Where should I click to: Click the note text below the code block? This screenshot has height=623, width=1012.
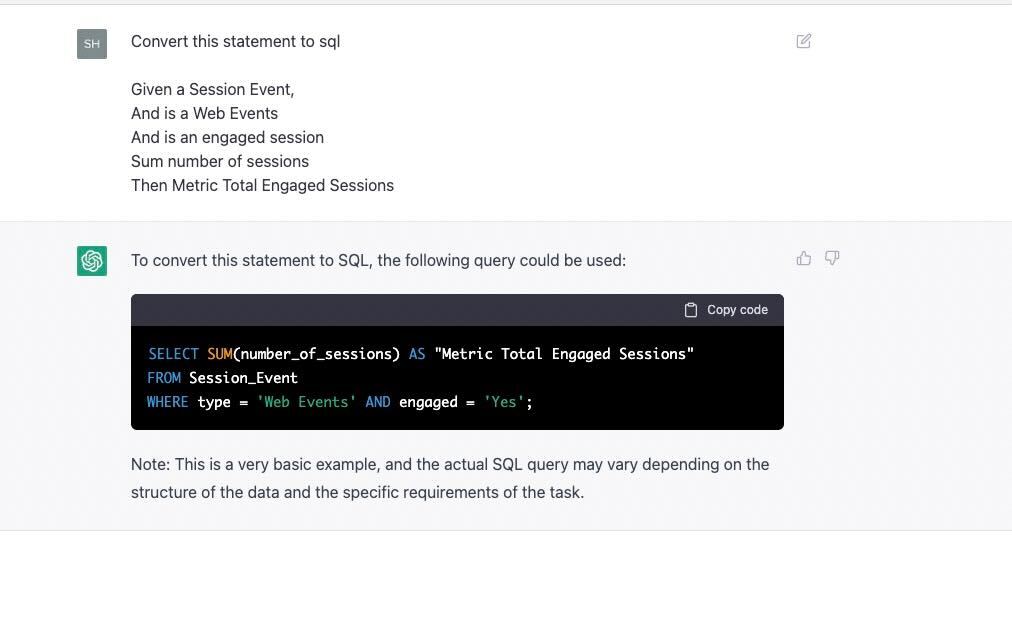pos(449,478)
